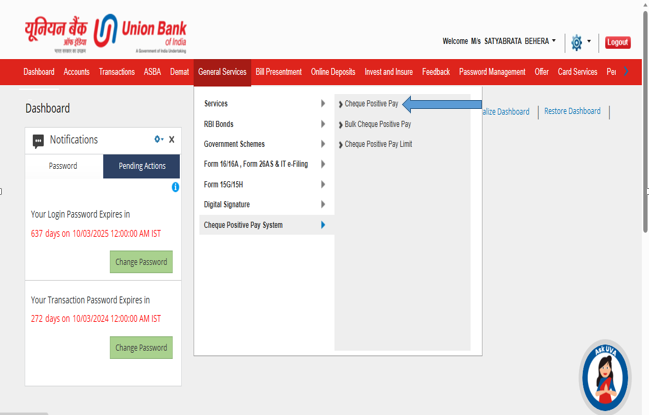Switch to the Pending Actions tab
Screen dimensions: 649x415
coord(142,166)
